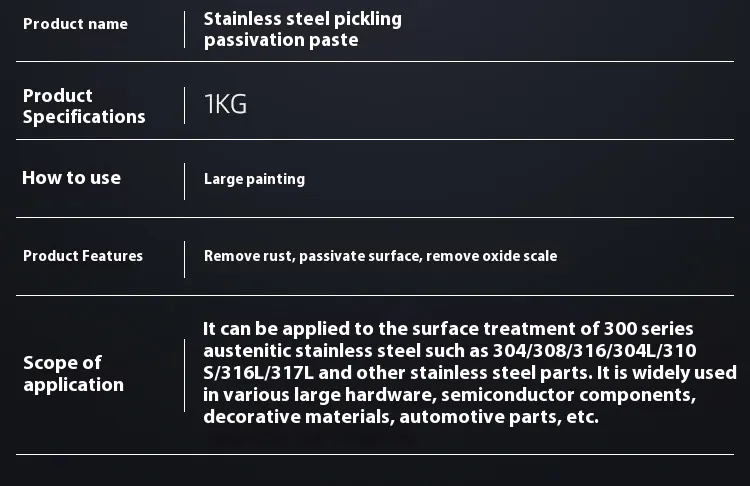Click the "Product Specifications" label
750x486 pixels.
coord(84,106)
